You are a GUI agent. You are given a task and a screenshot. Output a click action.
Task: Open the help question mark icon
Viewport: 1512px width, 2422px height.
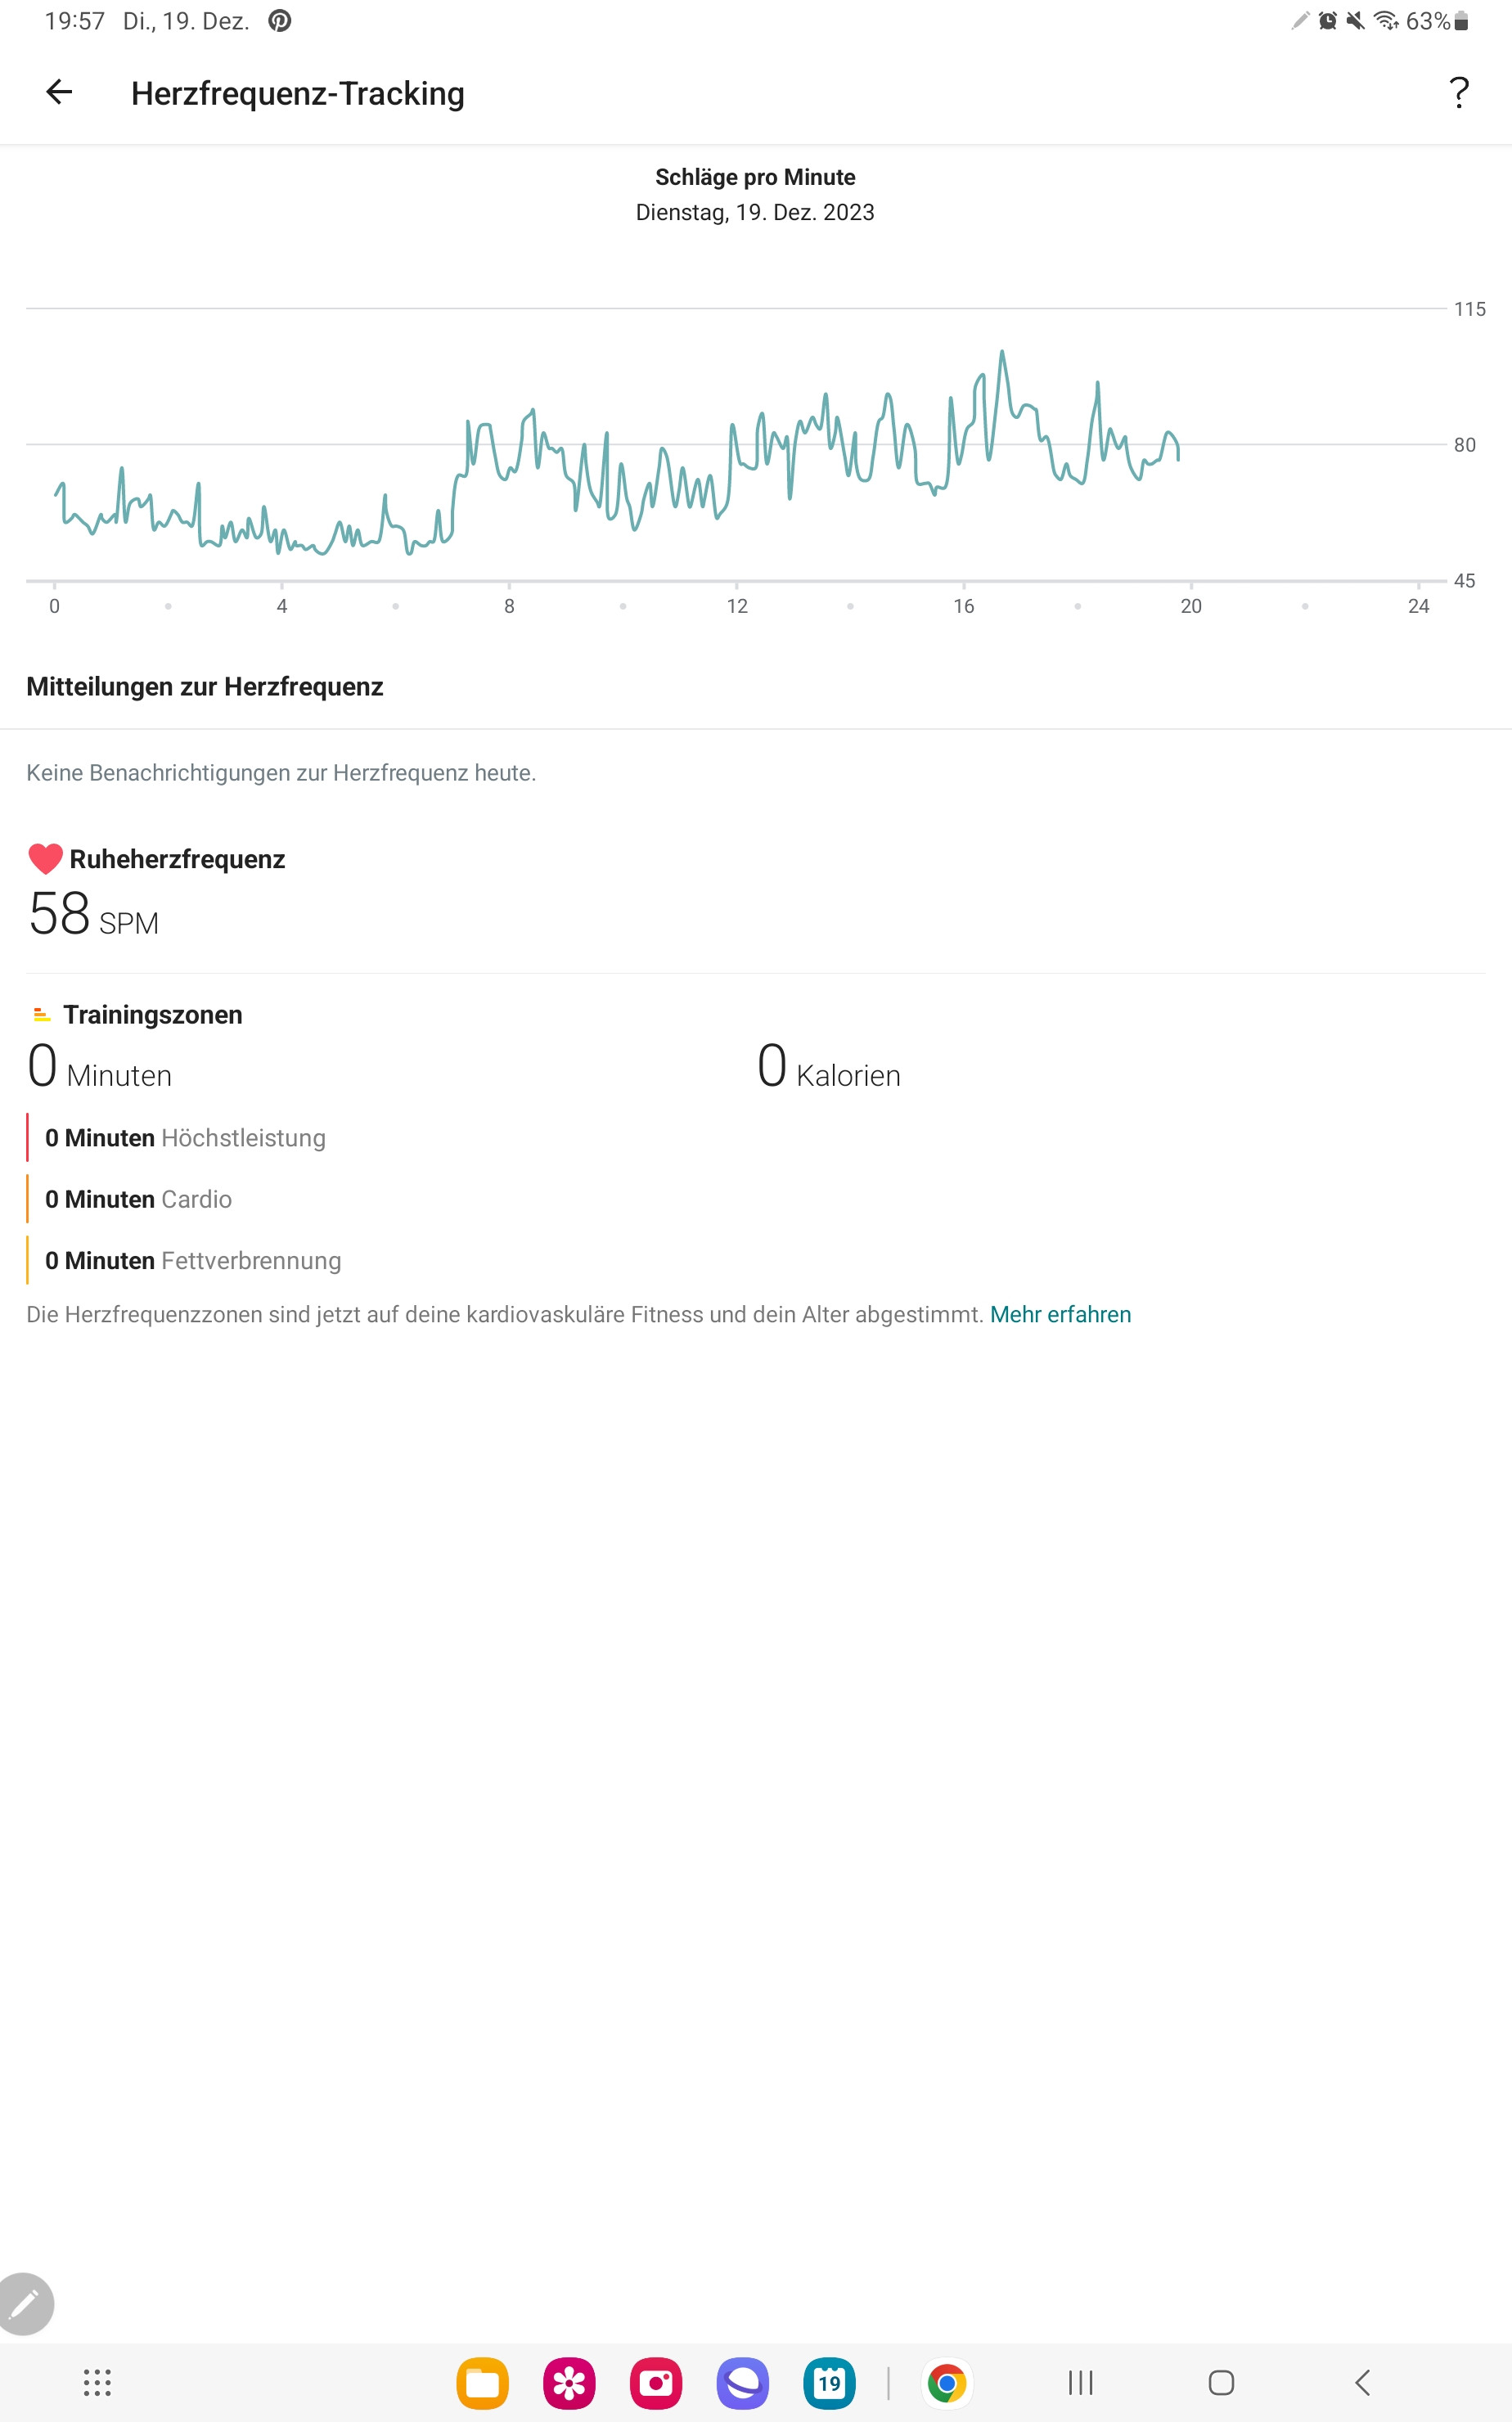tap(1459, 93)
